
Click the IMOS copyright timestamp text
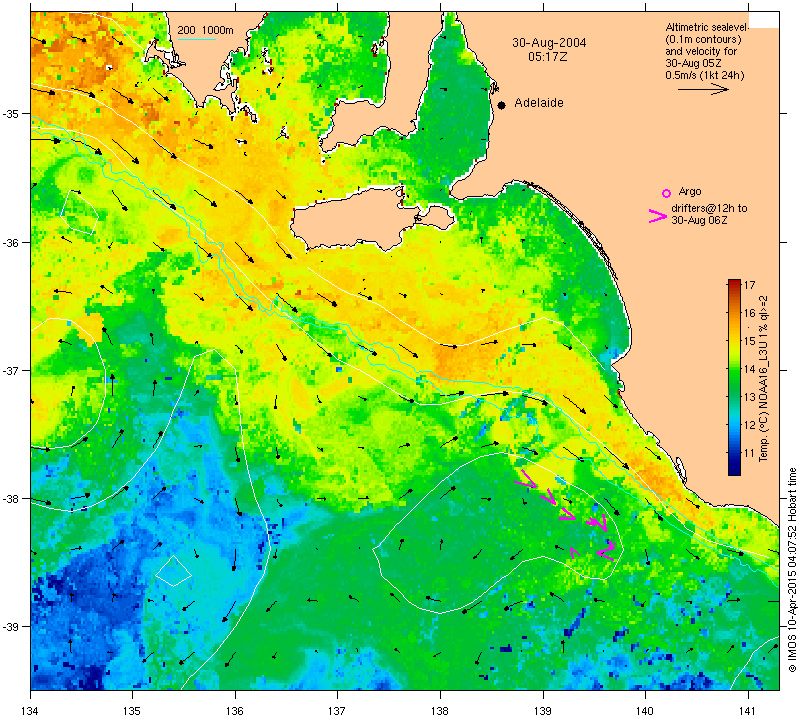click(x=792, y=570)
